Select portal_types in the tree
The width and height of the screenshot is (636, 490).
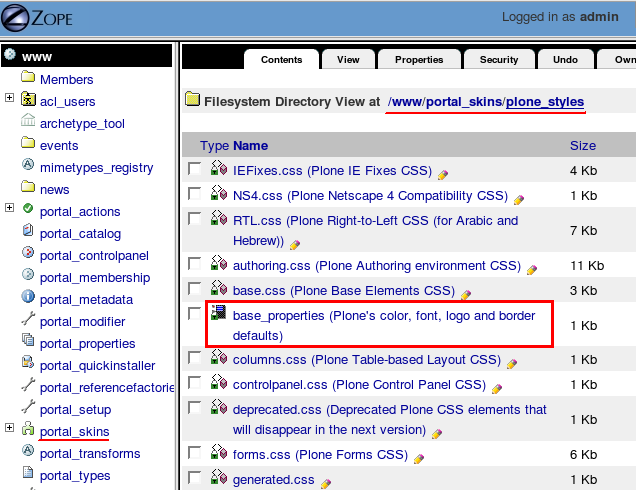click(x=75, y=475)
